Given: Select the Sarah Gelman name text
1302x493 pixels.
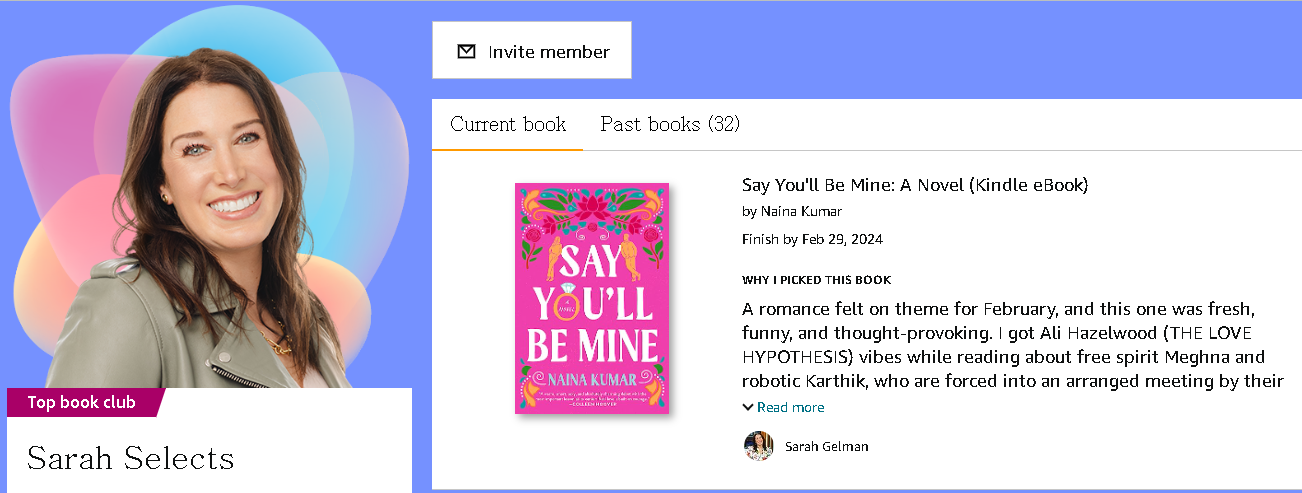Looking at the screenshot, I should click(x=827, y=447).
